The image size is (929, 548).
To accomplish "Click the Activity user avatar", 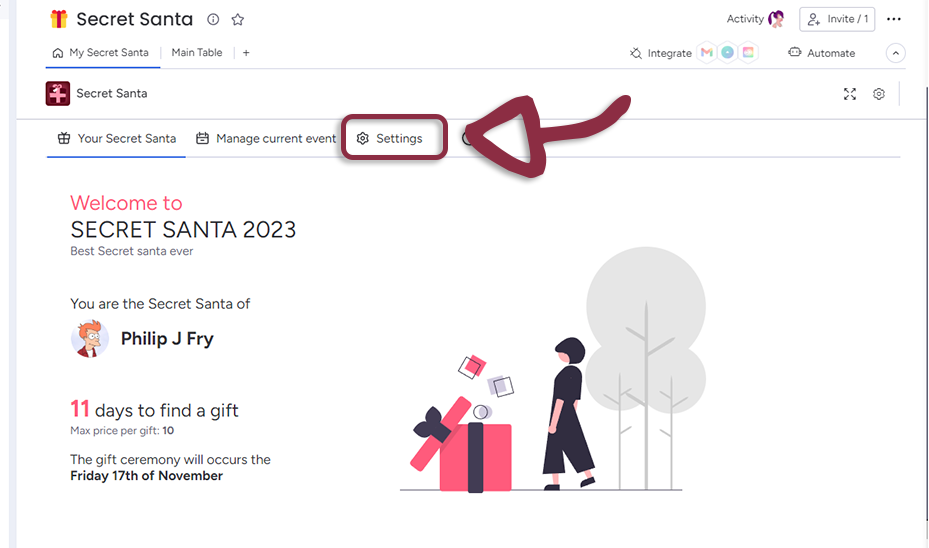I will tap(776, 19).
